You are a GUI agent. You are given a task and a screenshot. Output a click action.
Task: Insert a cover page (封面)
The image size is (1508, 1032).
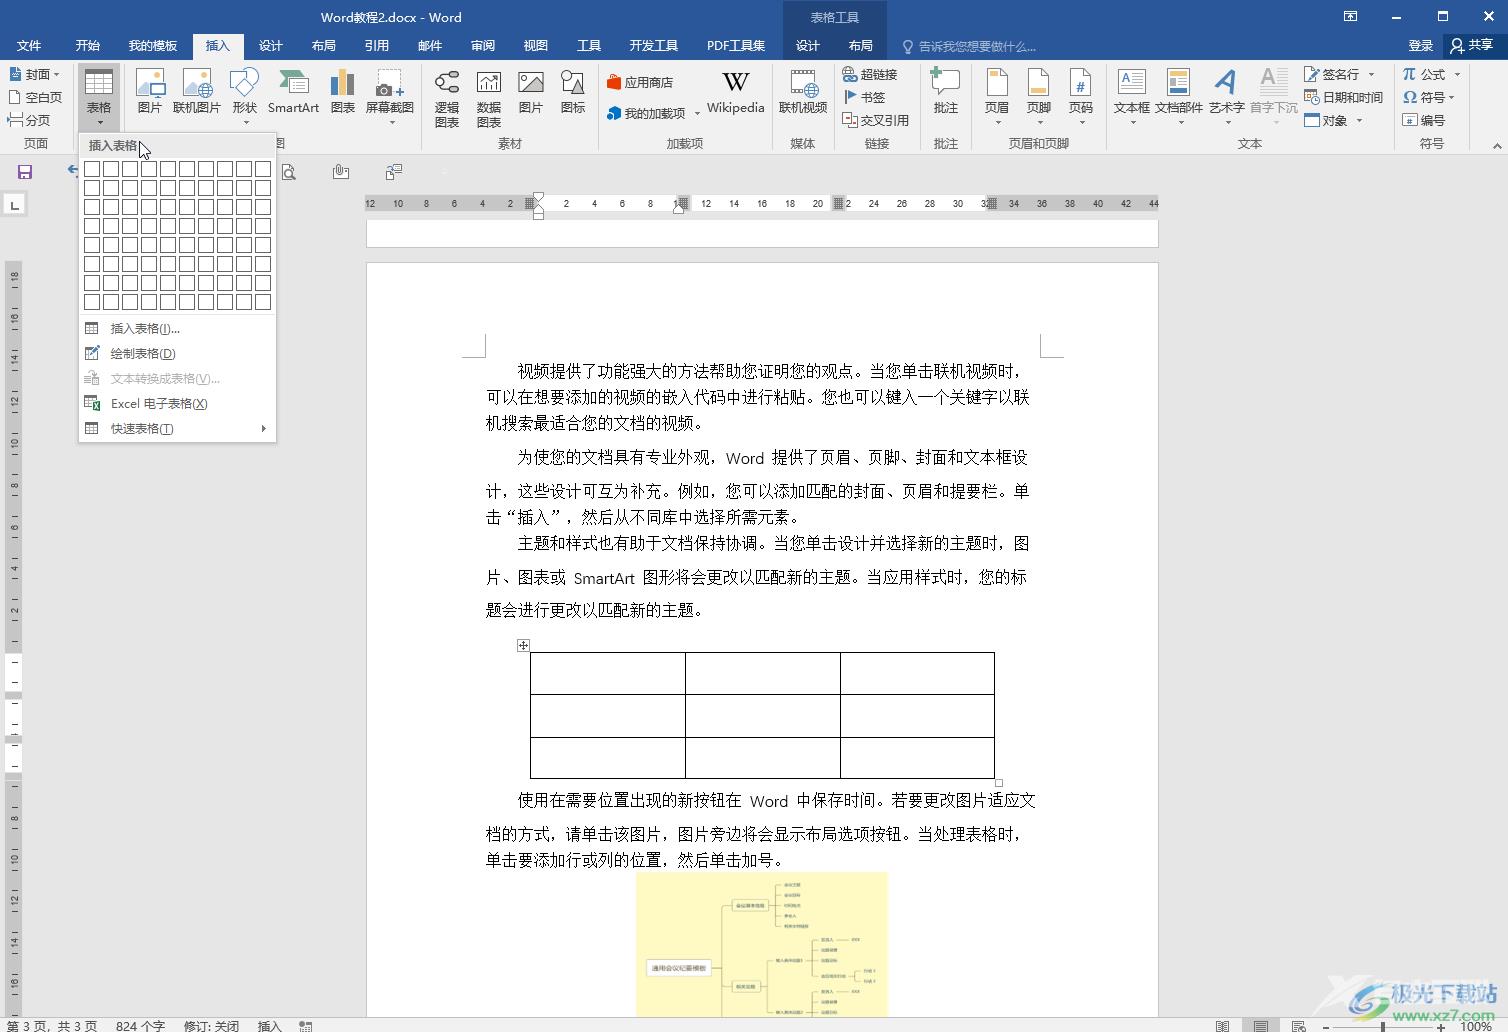coord(35,74)
